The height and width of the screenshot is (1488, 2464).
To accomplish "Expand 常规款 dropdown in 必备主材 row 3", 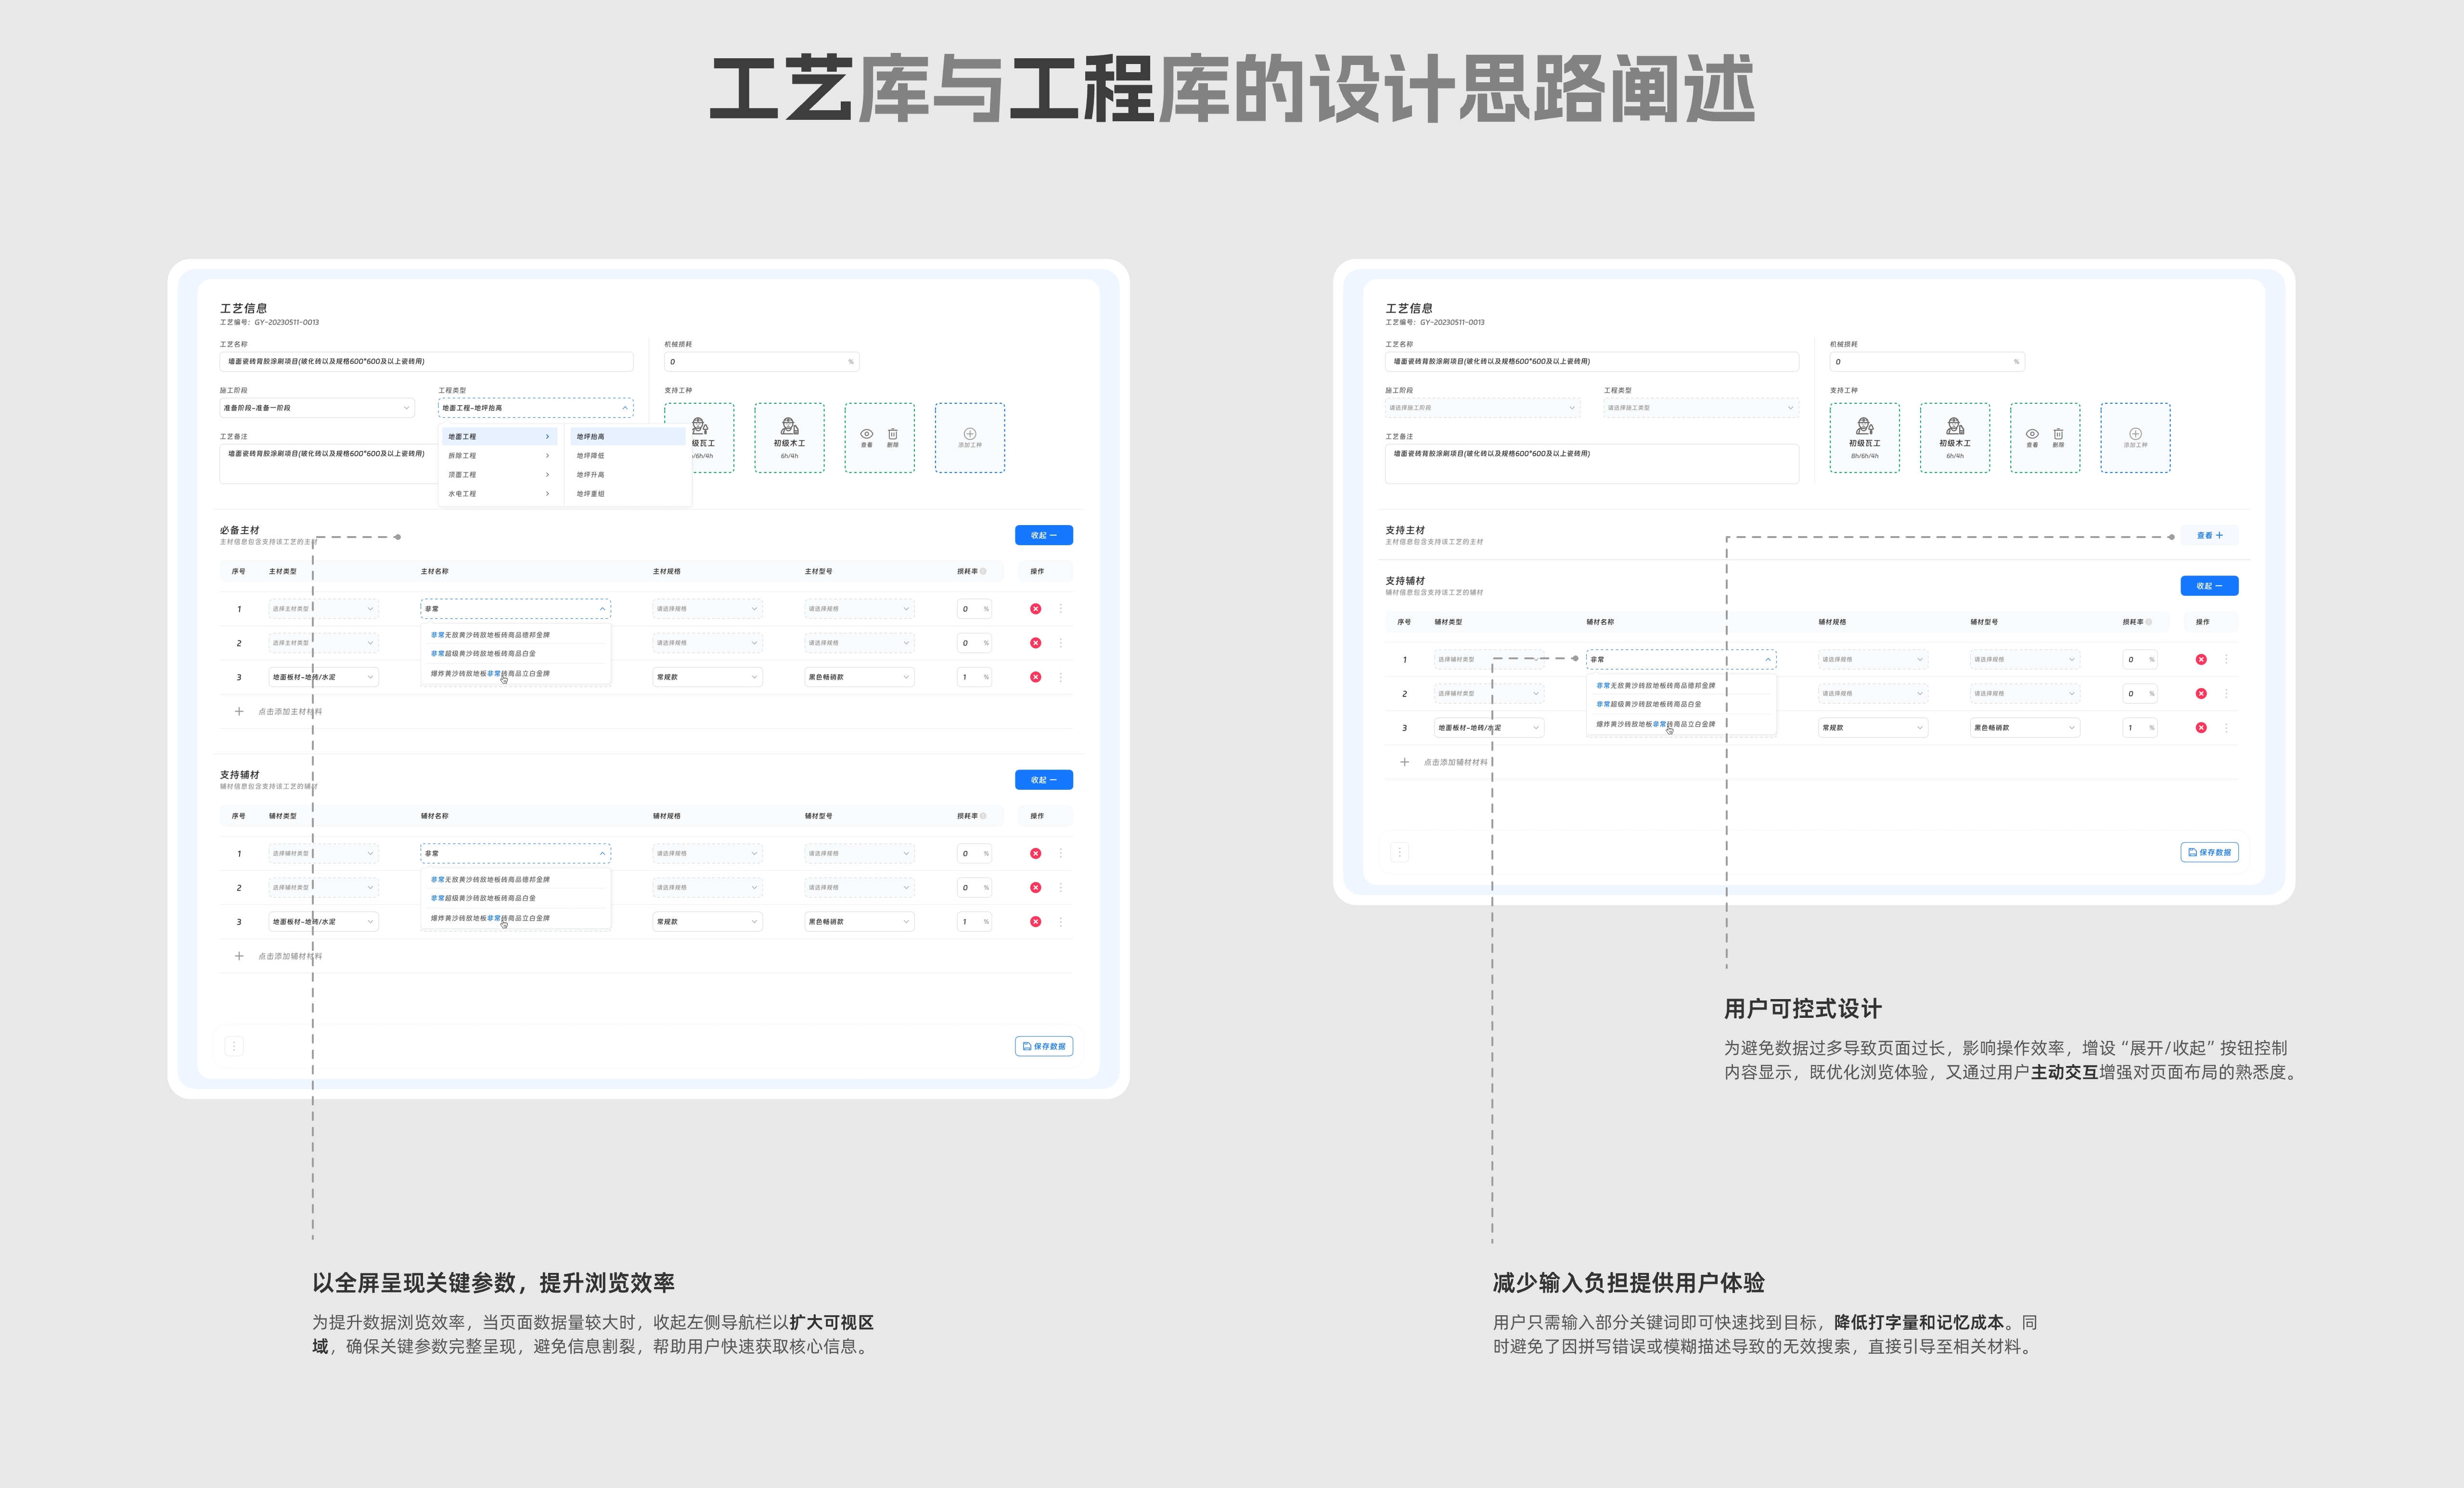I will (x=707, y=677).
